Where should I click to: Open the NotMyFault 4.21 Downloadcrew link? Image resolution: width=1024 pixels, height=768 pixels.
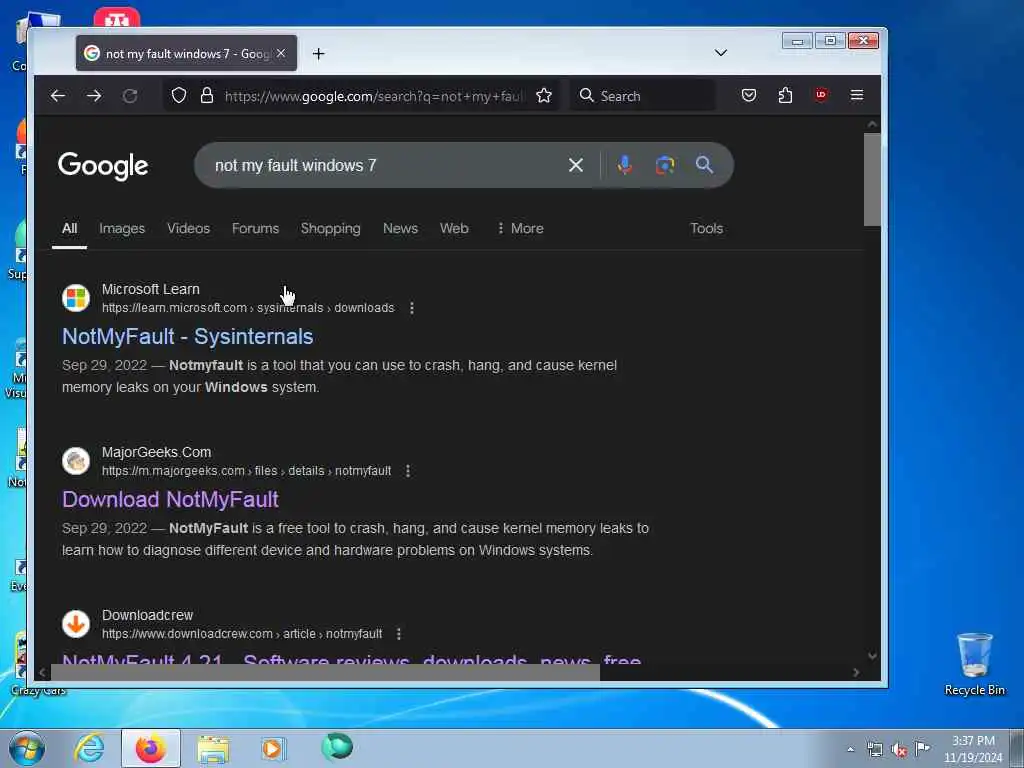(x=351, y=658)
